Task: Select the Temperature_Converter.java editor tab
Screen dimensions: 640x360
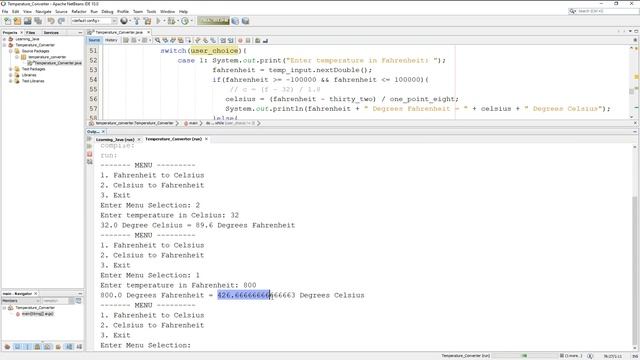Action: (119, 32)
